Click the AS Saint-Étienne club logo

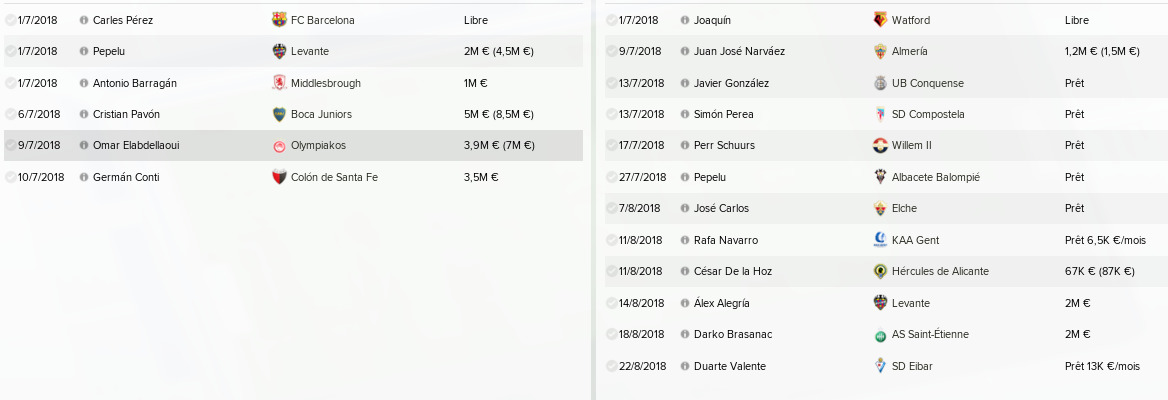(x=880, y=335)
